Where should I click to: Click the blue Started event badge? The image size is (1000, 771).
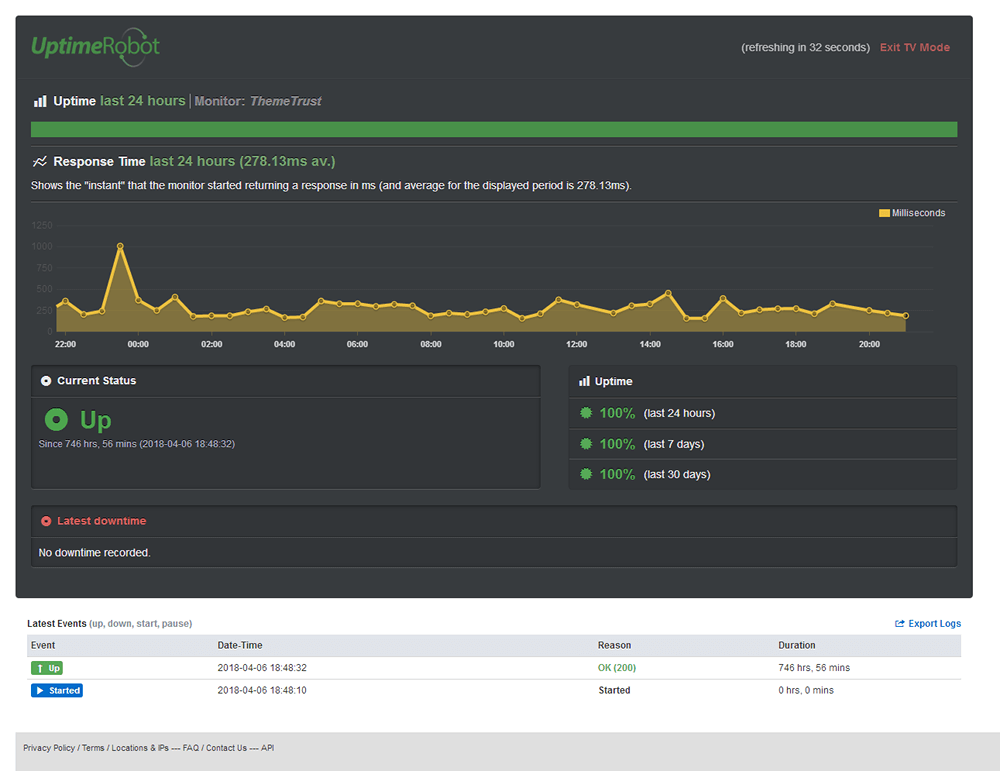click(57, 690)
